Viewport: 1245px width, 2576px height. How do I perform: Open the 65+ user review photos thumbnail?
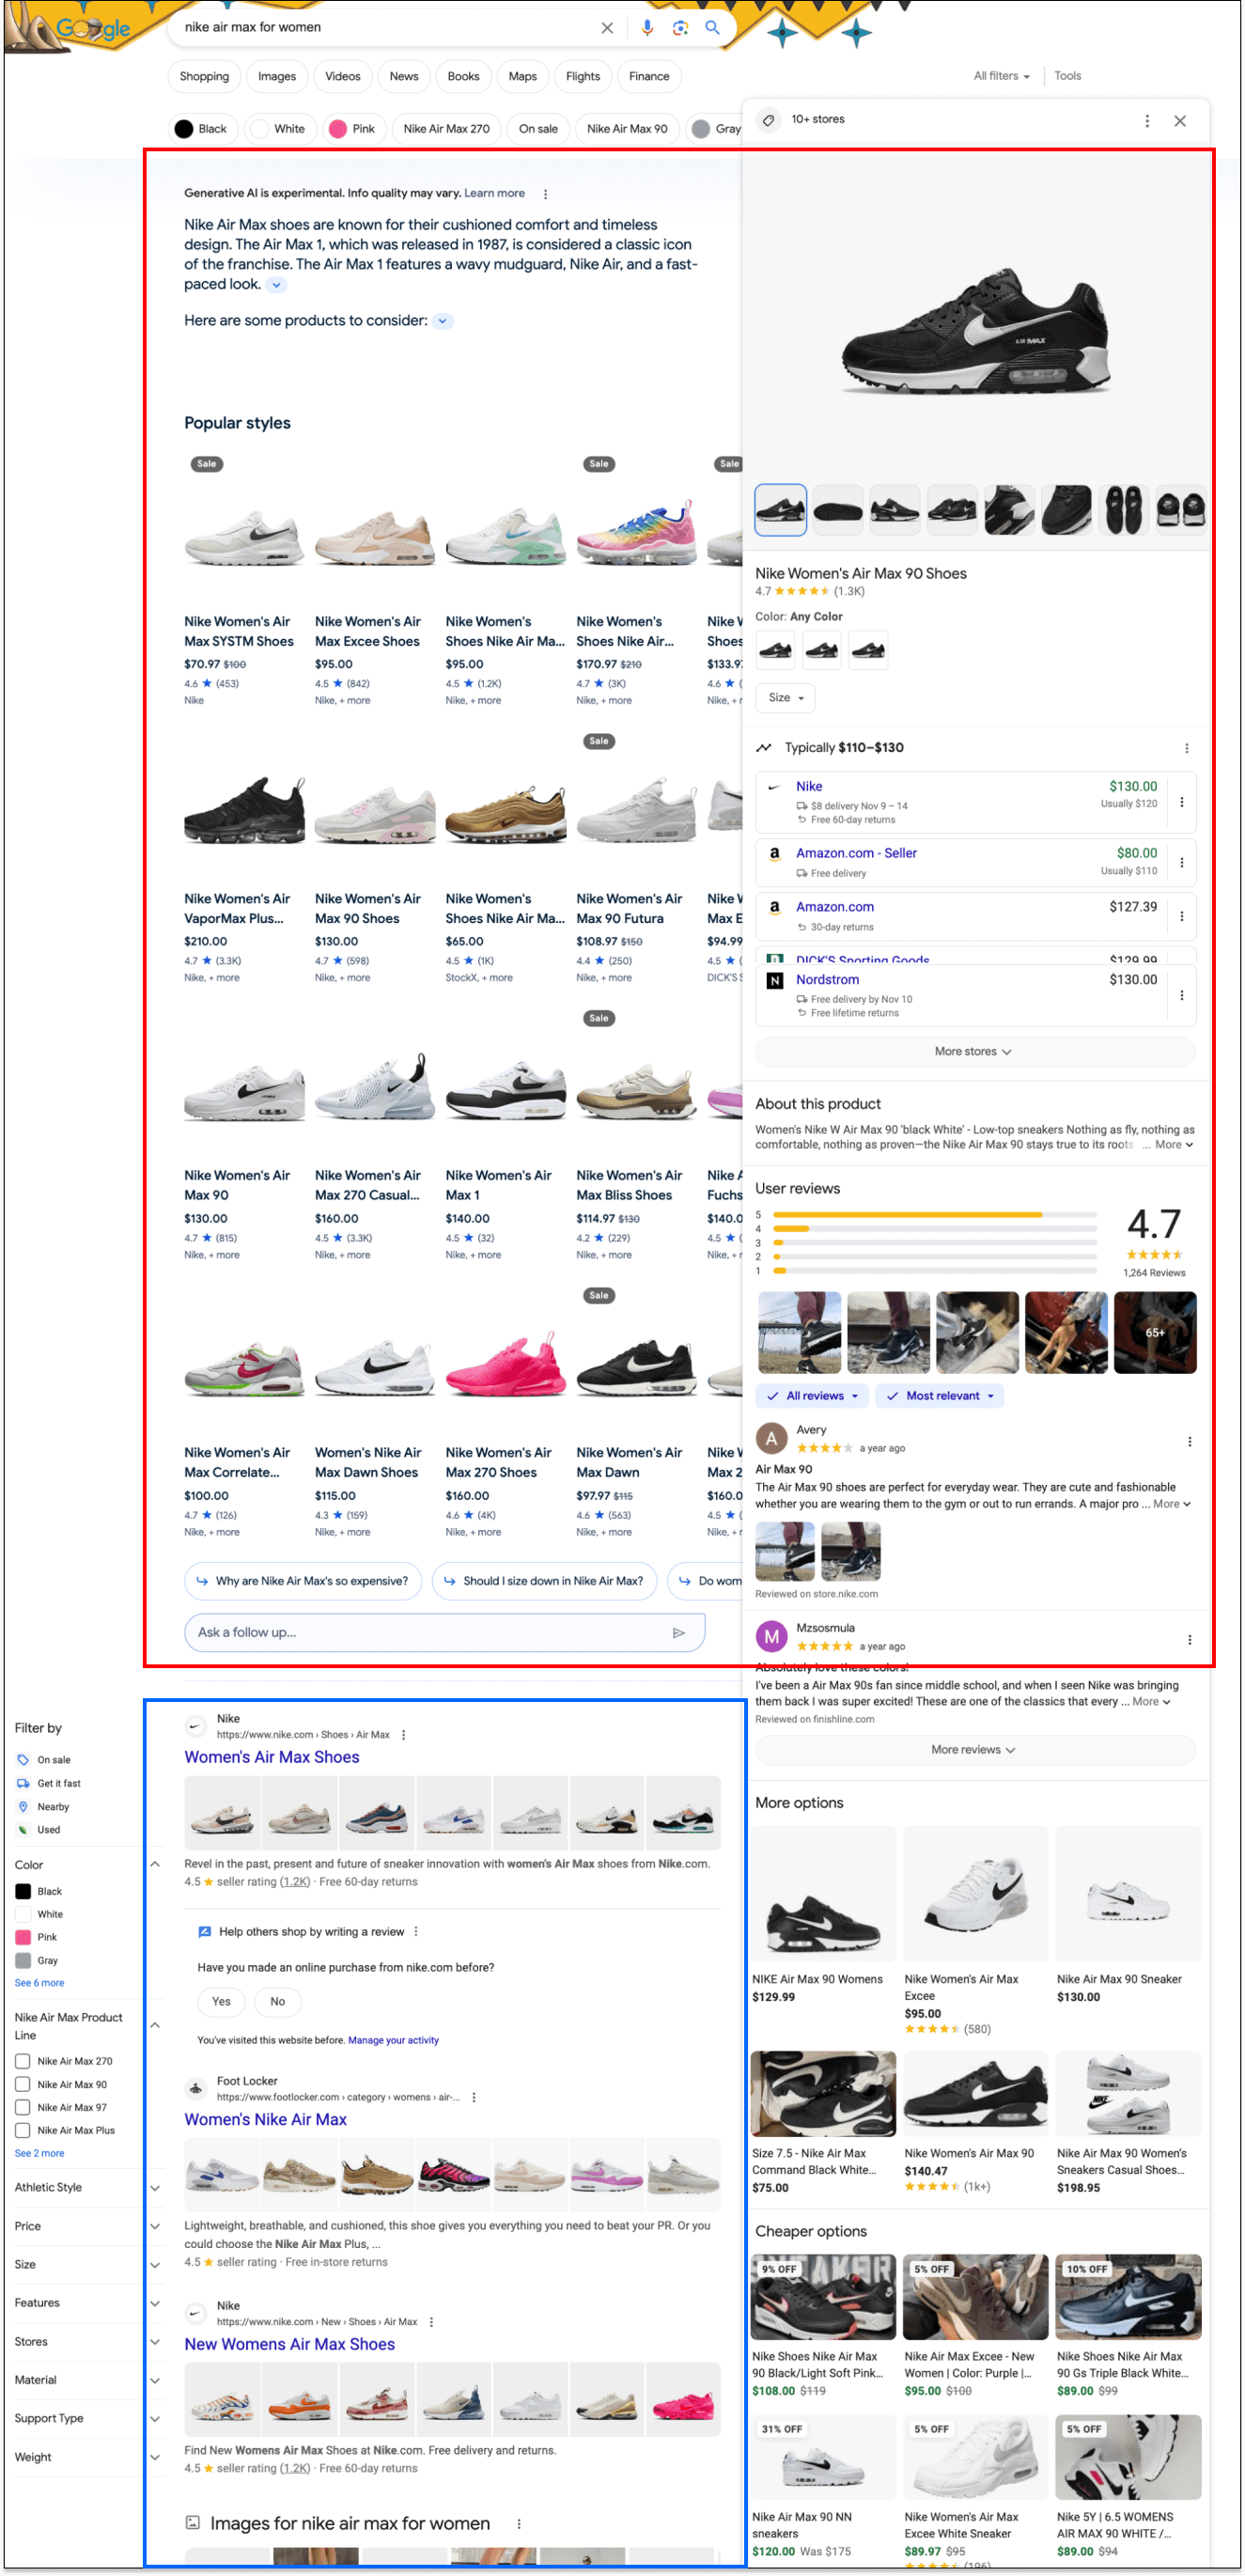(x=1155, y=1332)
